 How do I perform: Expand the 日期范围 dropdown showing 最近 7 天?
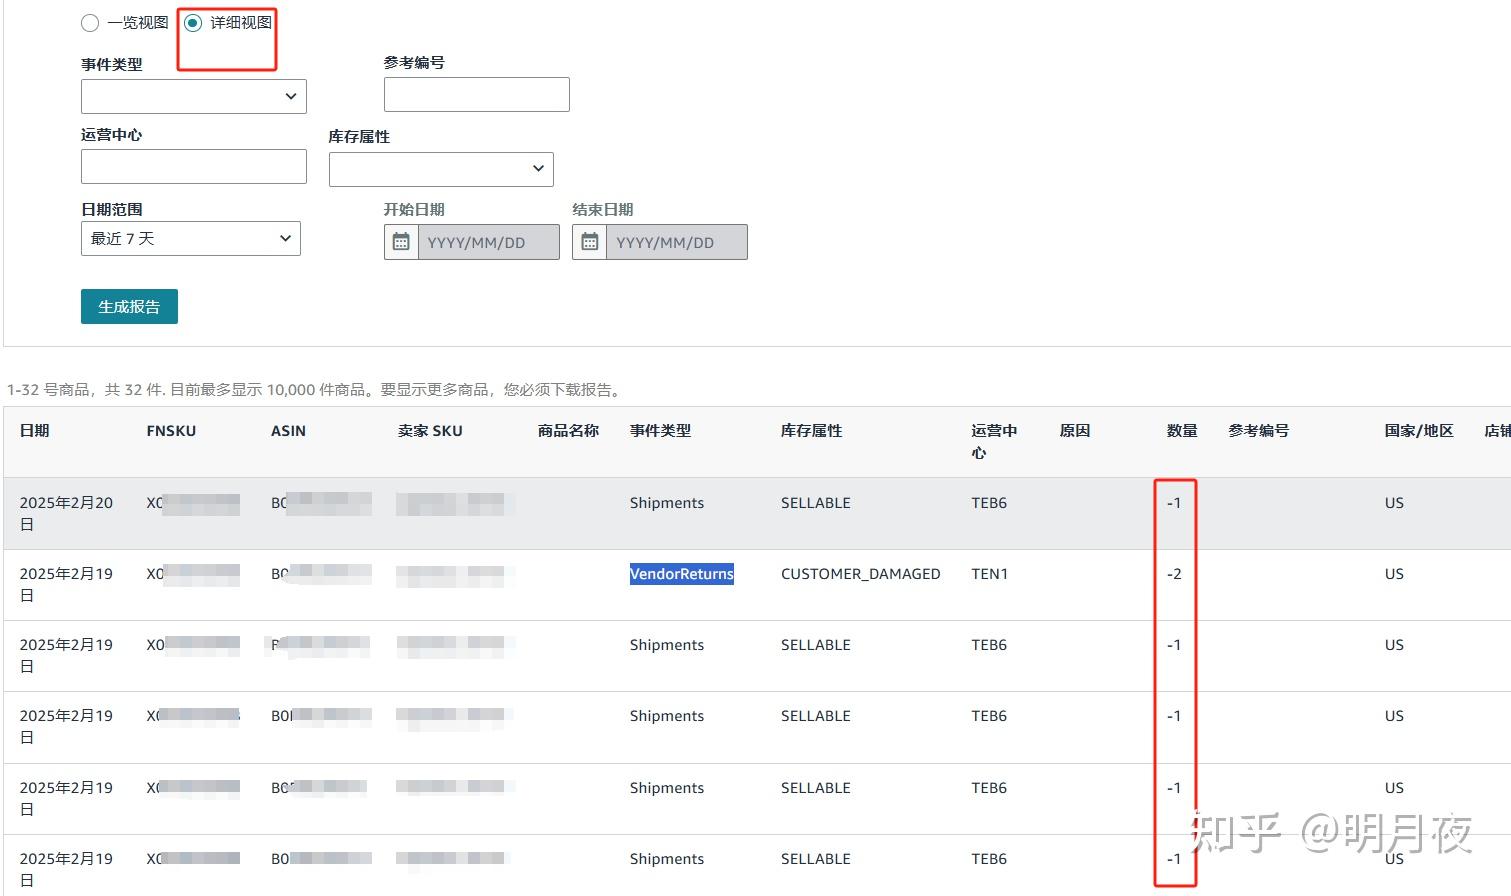point(190,238)
